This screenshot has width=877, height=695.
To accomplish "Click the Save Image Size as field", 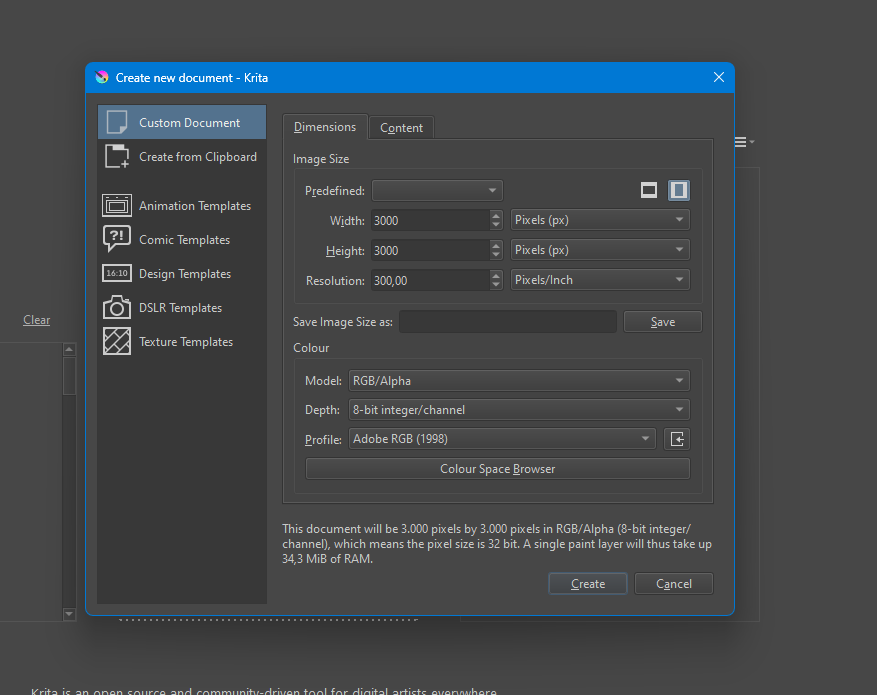I will pos(507,322).
